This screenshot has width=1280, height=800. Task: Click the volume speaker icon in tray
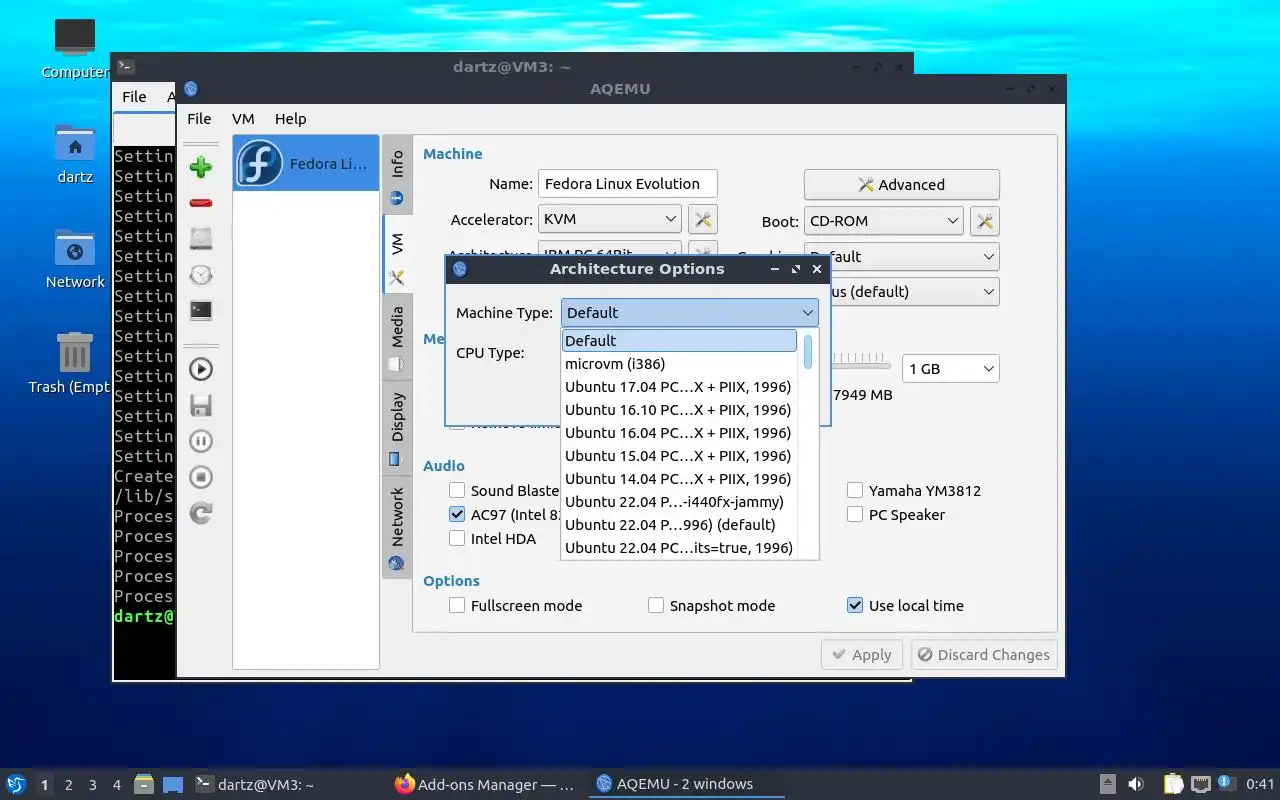[1136, 784]
